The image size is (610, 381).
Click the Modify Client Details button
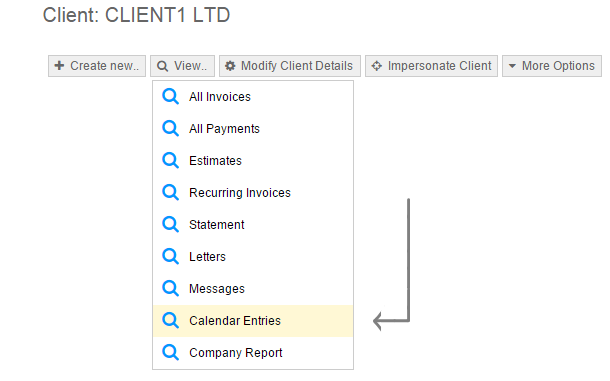click(290, 66)
